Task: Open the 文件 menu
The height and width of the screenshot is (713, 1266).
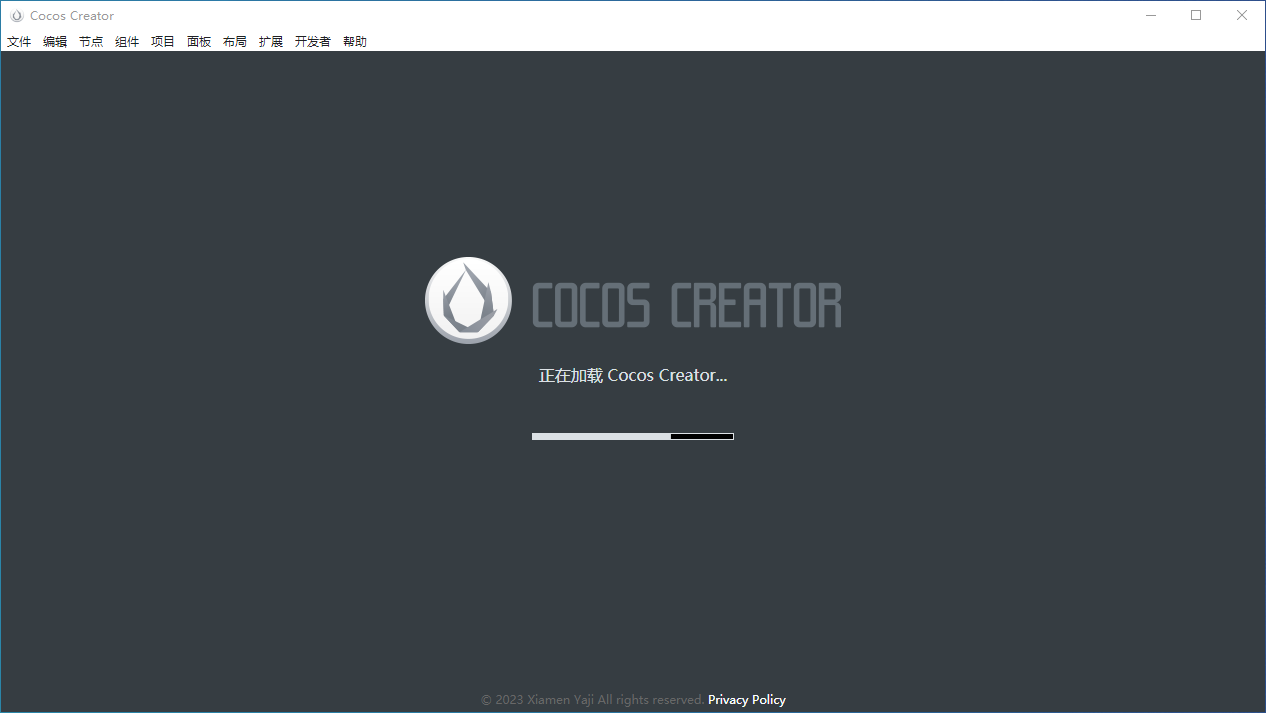Action: click(19, 42)
